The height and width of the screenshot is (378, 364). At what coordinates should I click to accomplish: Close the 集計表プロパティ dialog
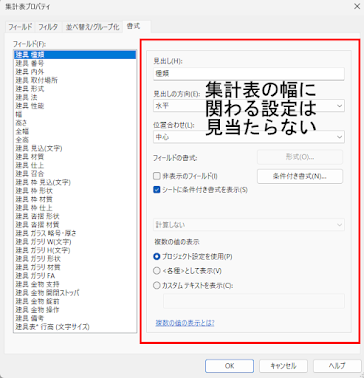pos(357,7)
